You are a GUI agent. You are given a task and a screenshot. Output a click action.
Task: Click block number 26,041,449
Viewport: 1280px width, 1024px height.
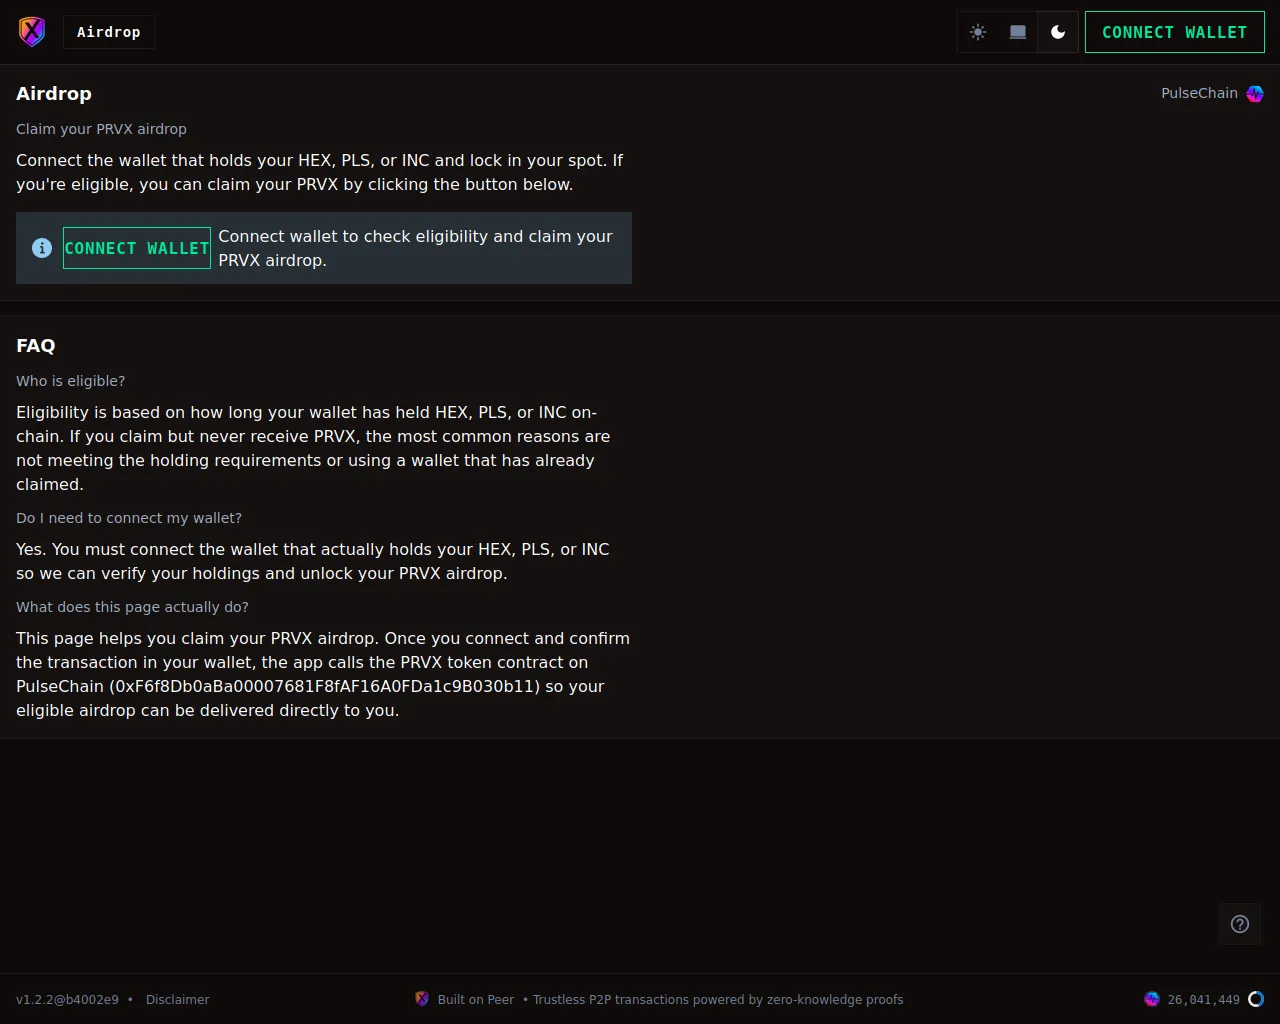pyautogui.click(x=1203, y=999)
